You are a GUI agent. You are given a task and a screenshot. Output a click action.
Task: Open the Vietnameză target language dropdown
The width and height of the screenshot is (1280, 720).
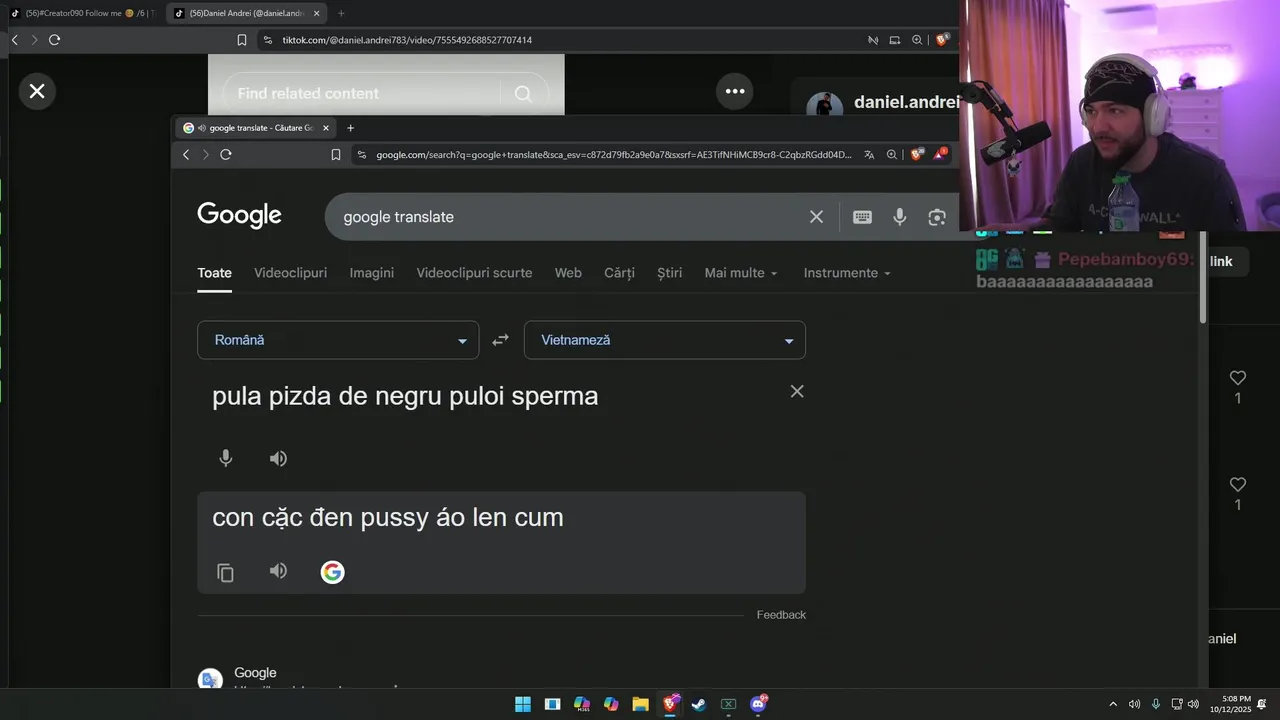[x=665, y=340]
